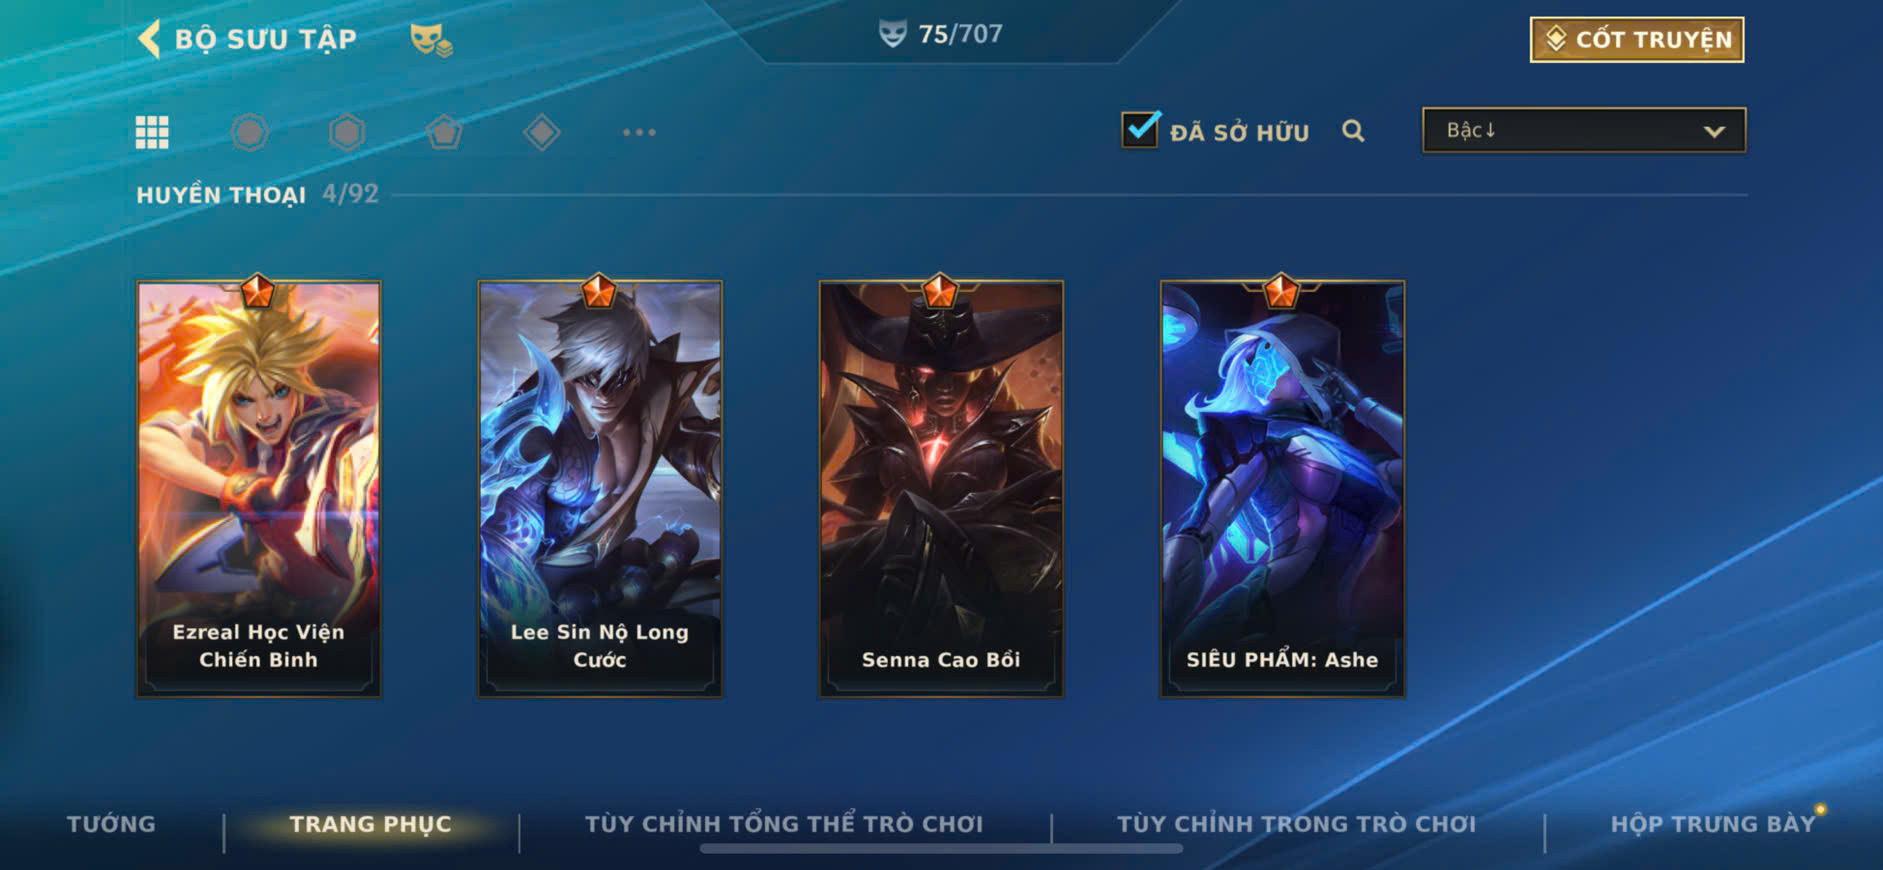Open the mask and coins skin shop icon
Viewport: 1883px width, 870px height.
(431, 40)
